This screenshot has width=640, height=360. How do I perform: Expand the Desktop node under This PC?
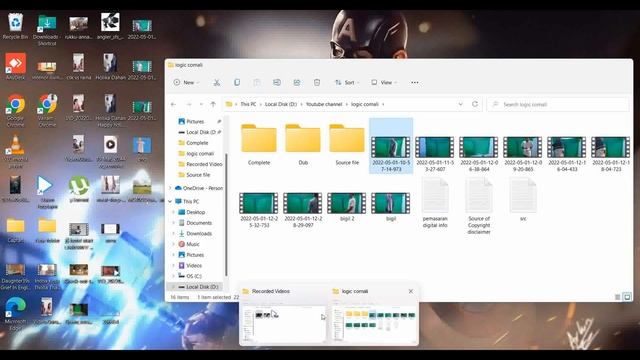click(173, 212)
